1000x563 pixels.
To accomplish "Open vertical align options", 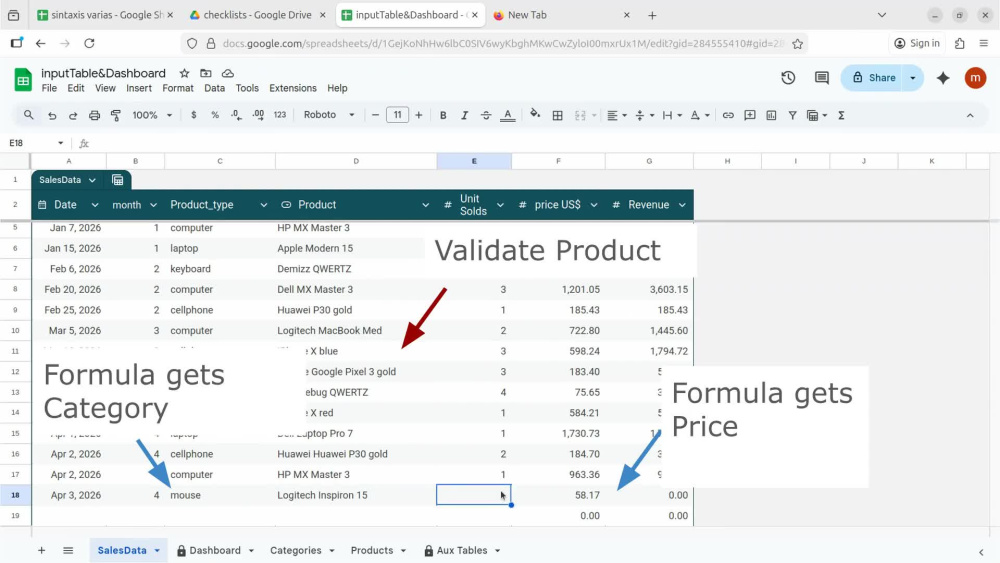I will pyautogui.click(x=644, y=115).
